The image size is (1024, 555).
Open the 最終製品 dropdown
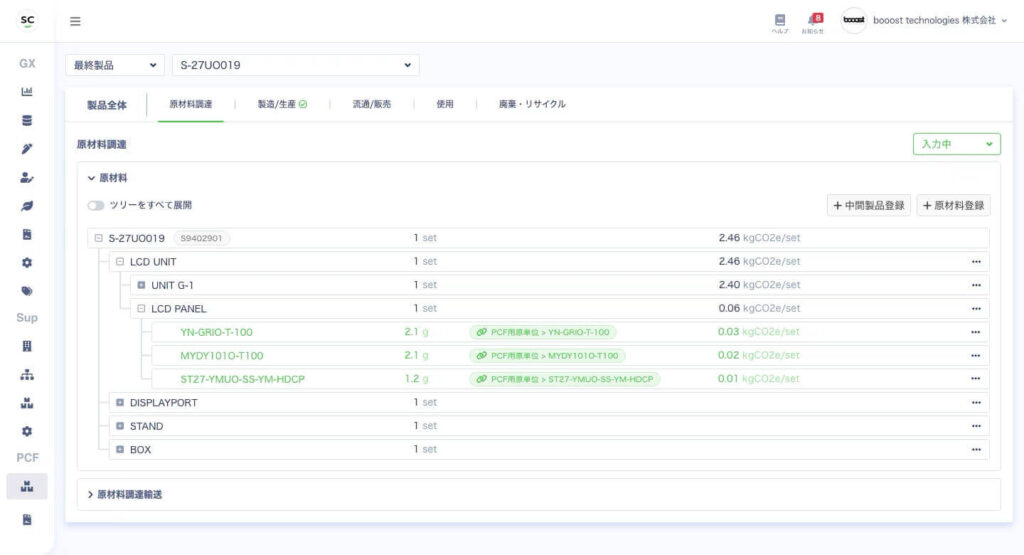114,65
